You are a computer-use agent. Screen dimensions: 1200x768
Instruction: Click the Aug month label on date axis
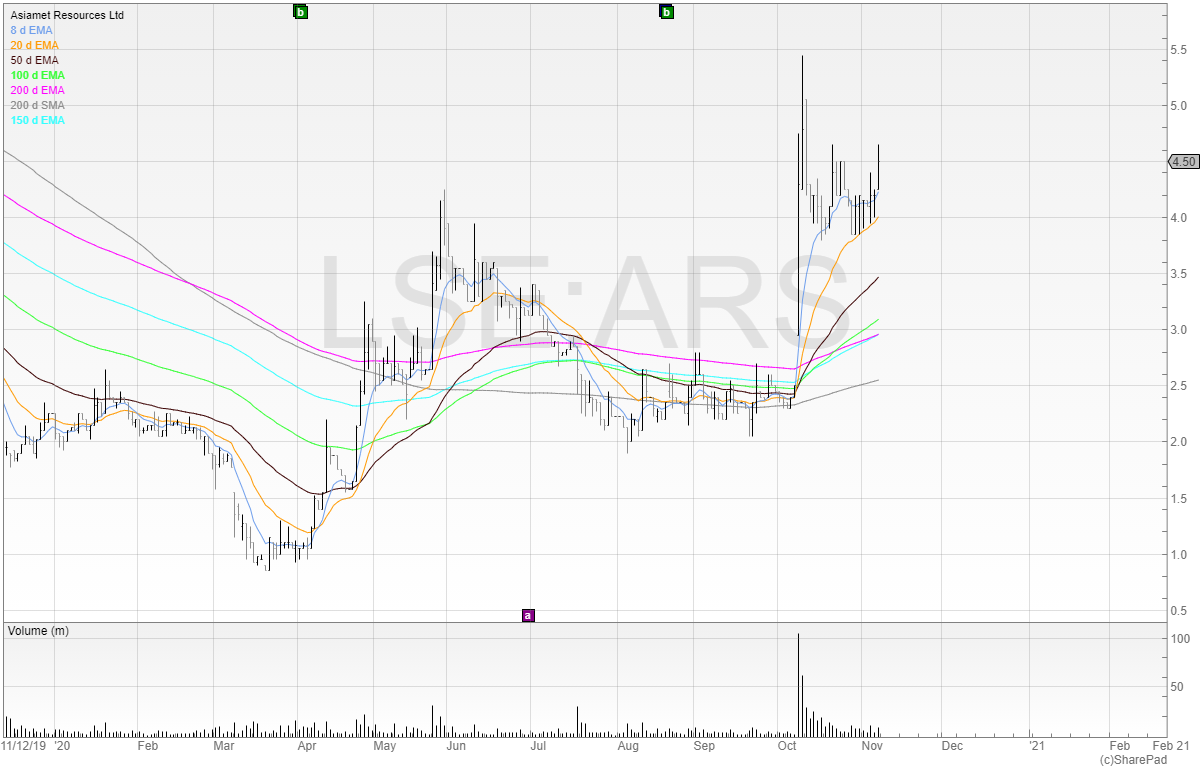coord(628,746)
